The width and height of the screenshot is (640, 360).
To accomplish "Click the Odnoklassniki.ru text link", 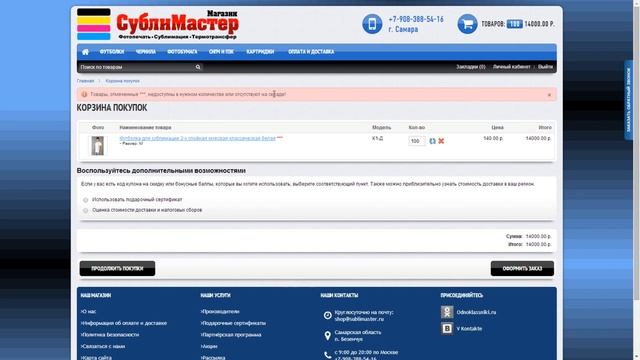I will pyautogui.click(x=476, y=312).
